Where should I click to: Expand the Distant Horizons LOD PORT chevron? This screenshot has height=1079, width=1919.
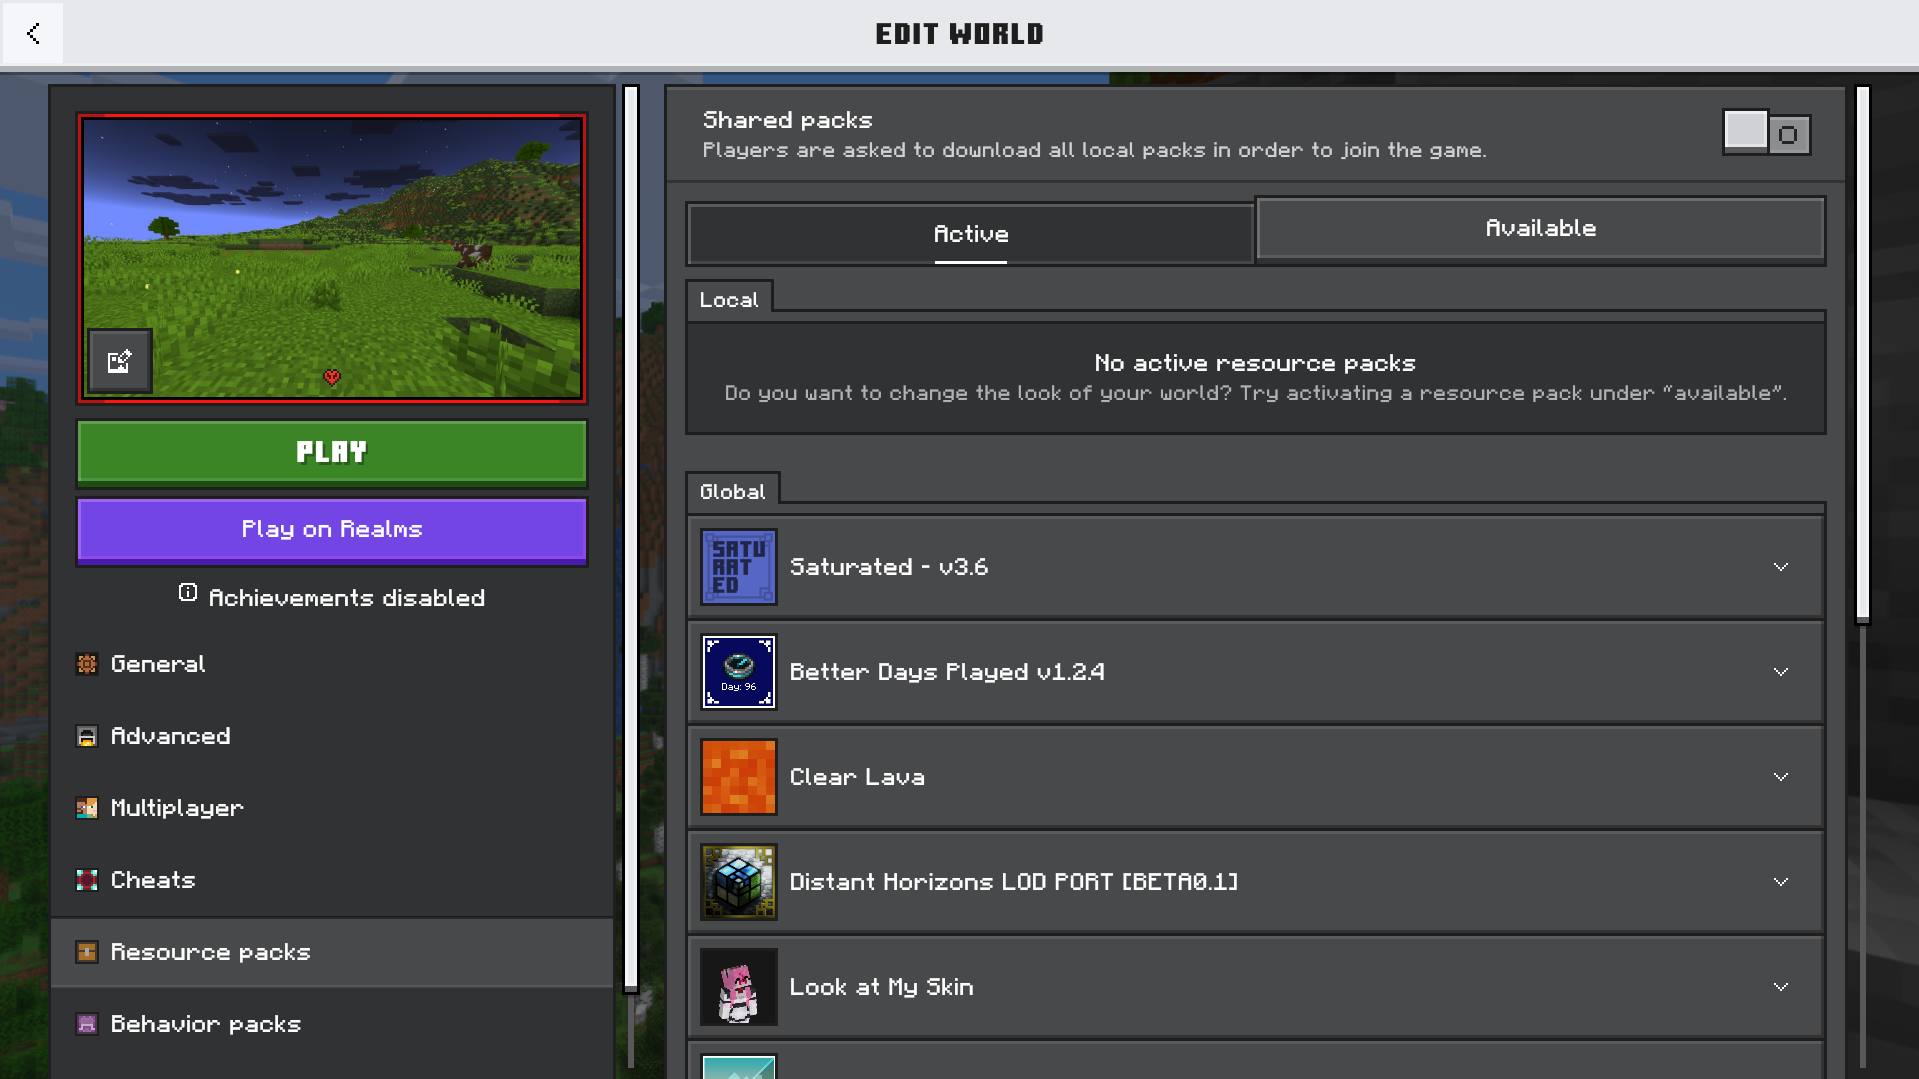pyautogui.click(x=1781, y=882)
